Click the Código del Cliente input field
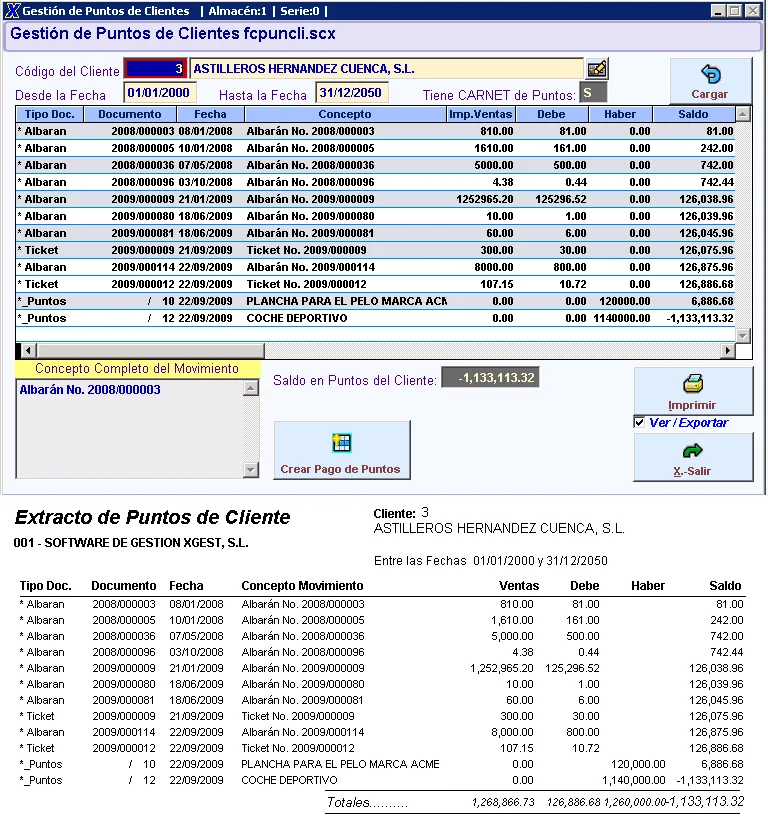The height and width of the screenshot is (817, 768). (x=154, y=69)
